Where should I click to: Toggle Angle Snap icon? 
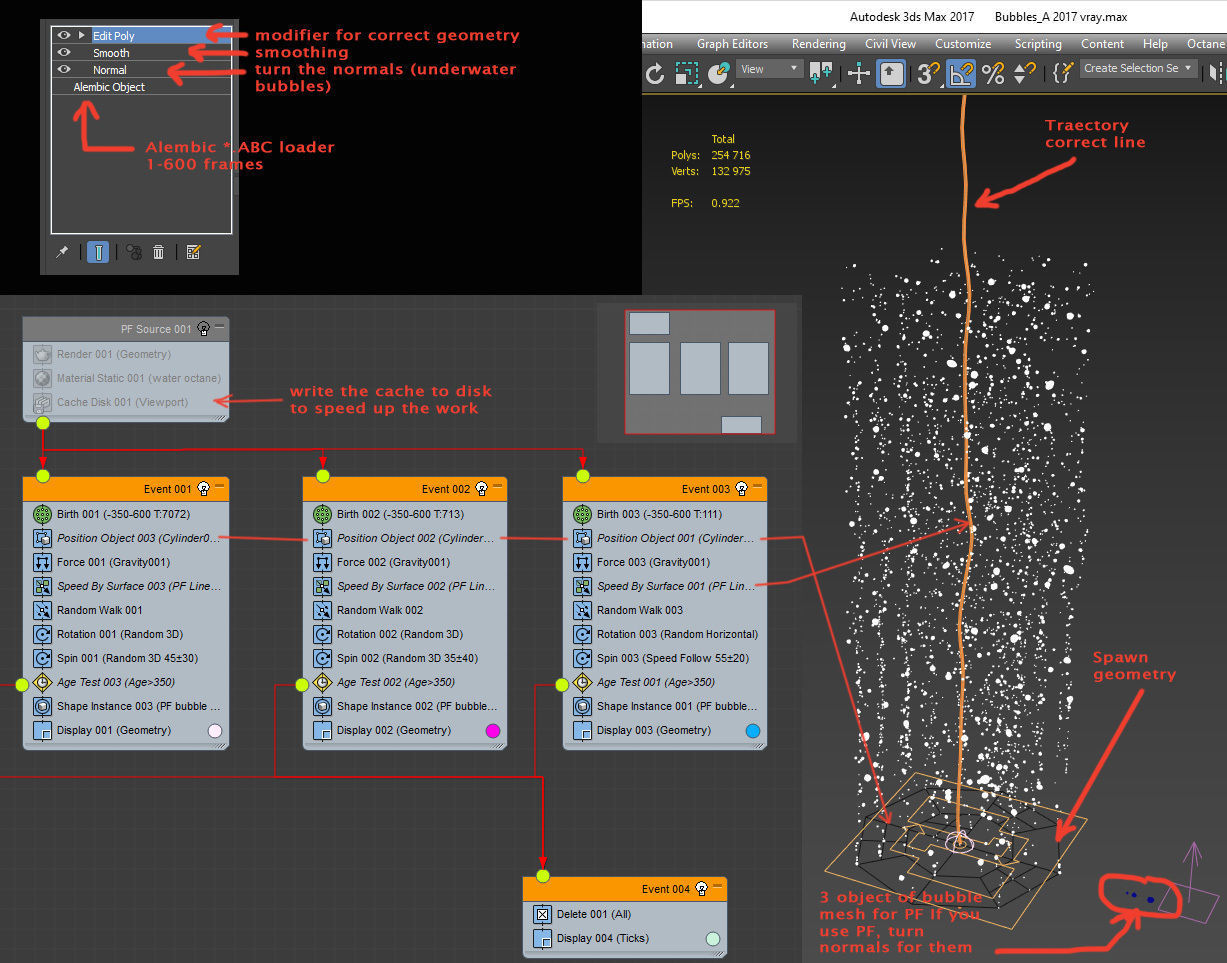[x=961, y=73]
